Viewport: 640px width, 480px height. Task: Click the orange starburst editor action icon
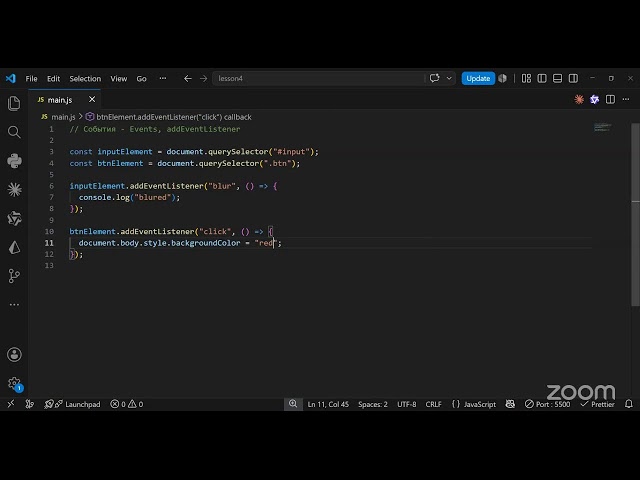point(579,99)
